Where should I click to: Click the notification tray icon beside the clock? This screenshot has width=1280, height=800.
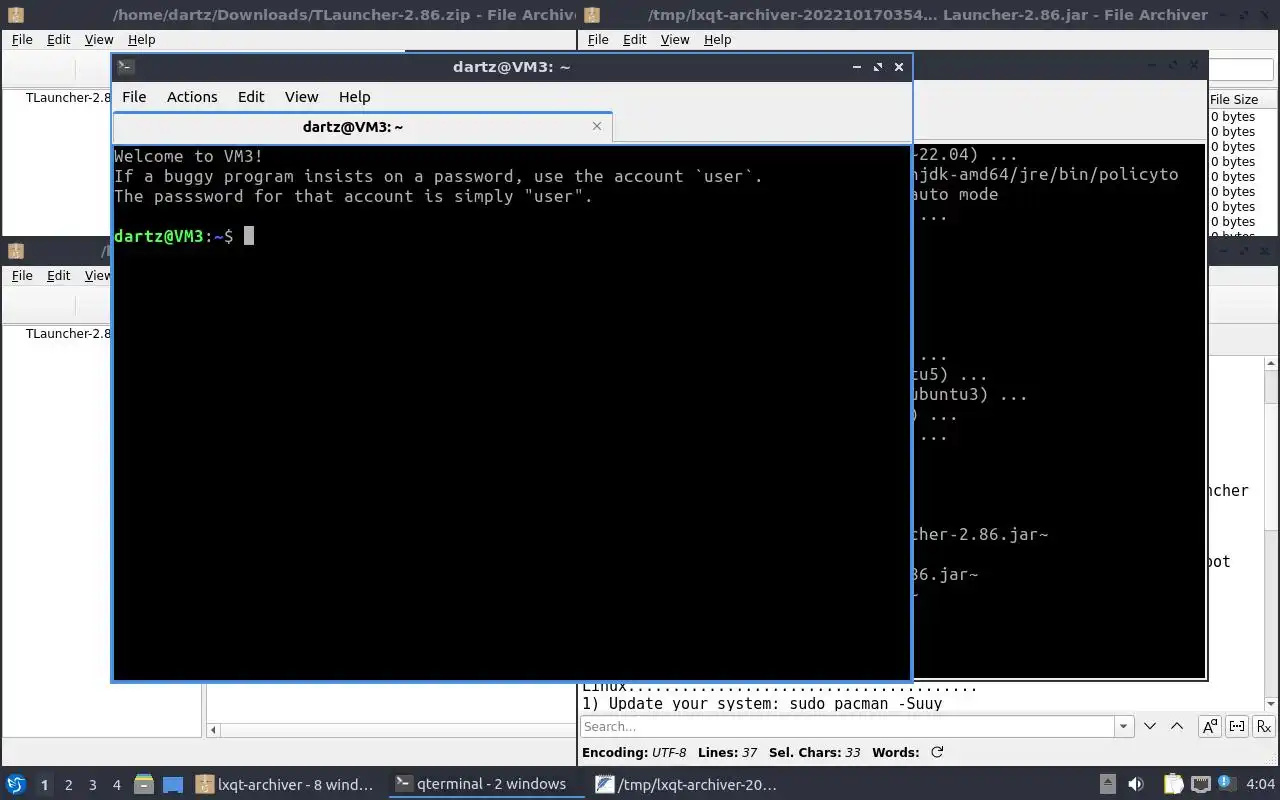coord(1228,784)
